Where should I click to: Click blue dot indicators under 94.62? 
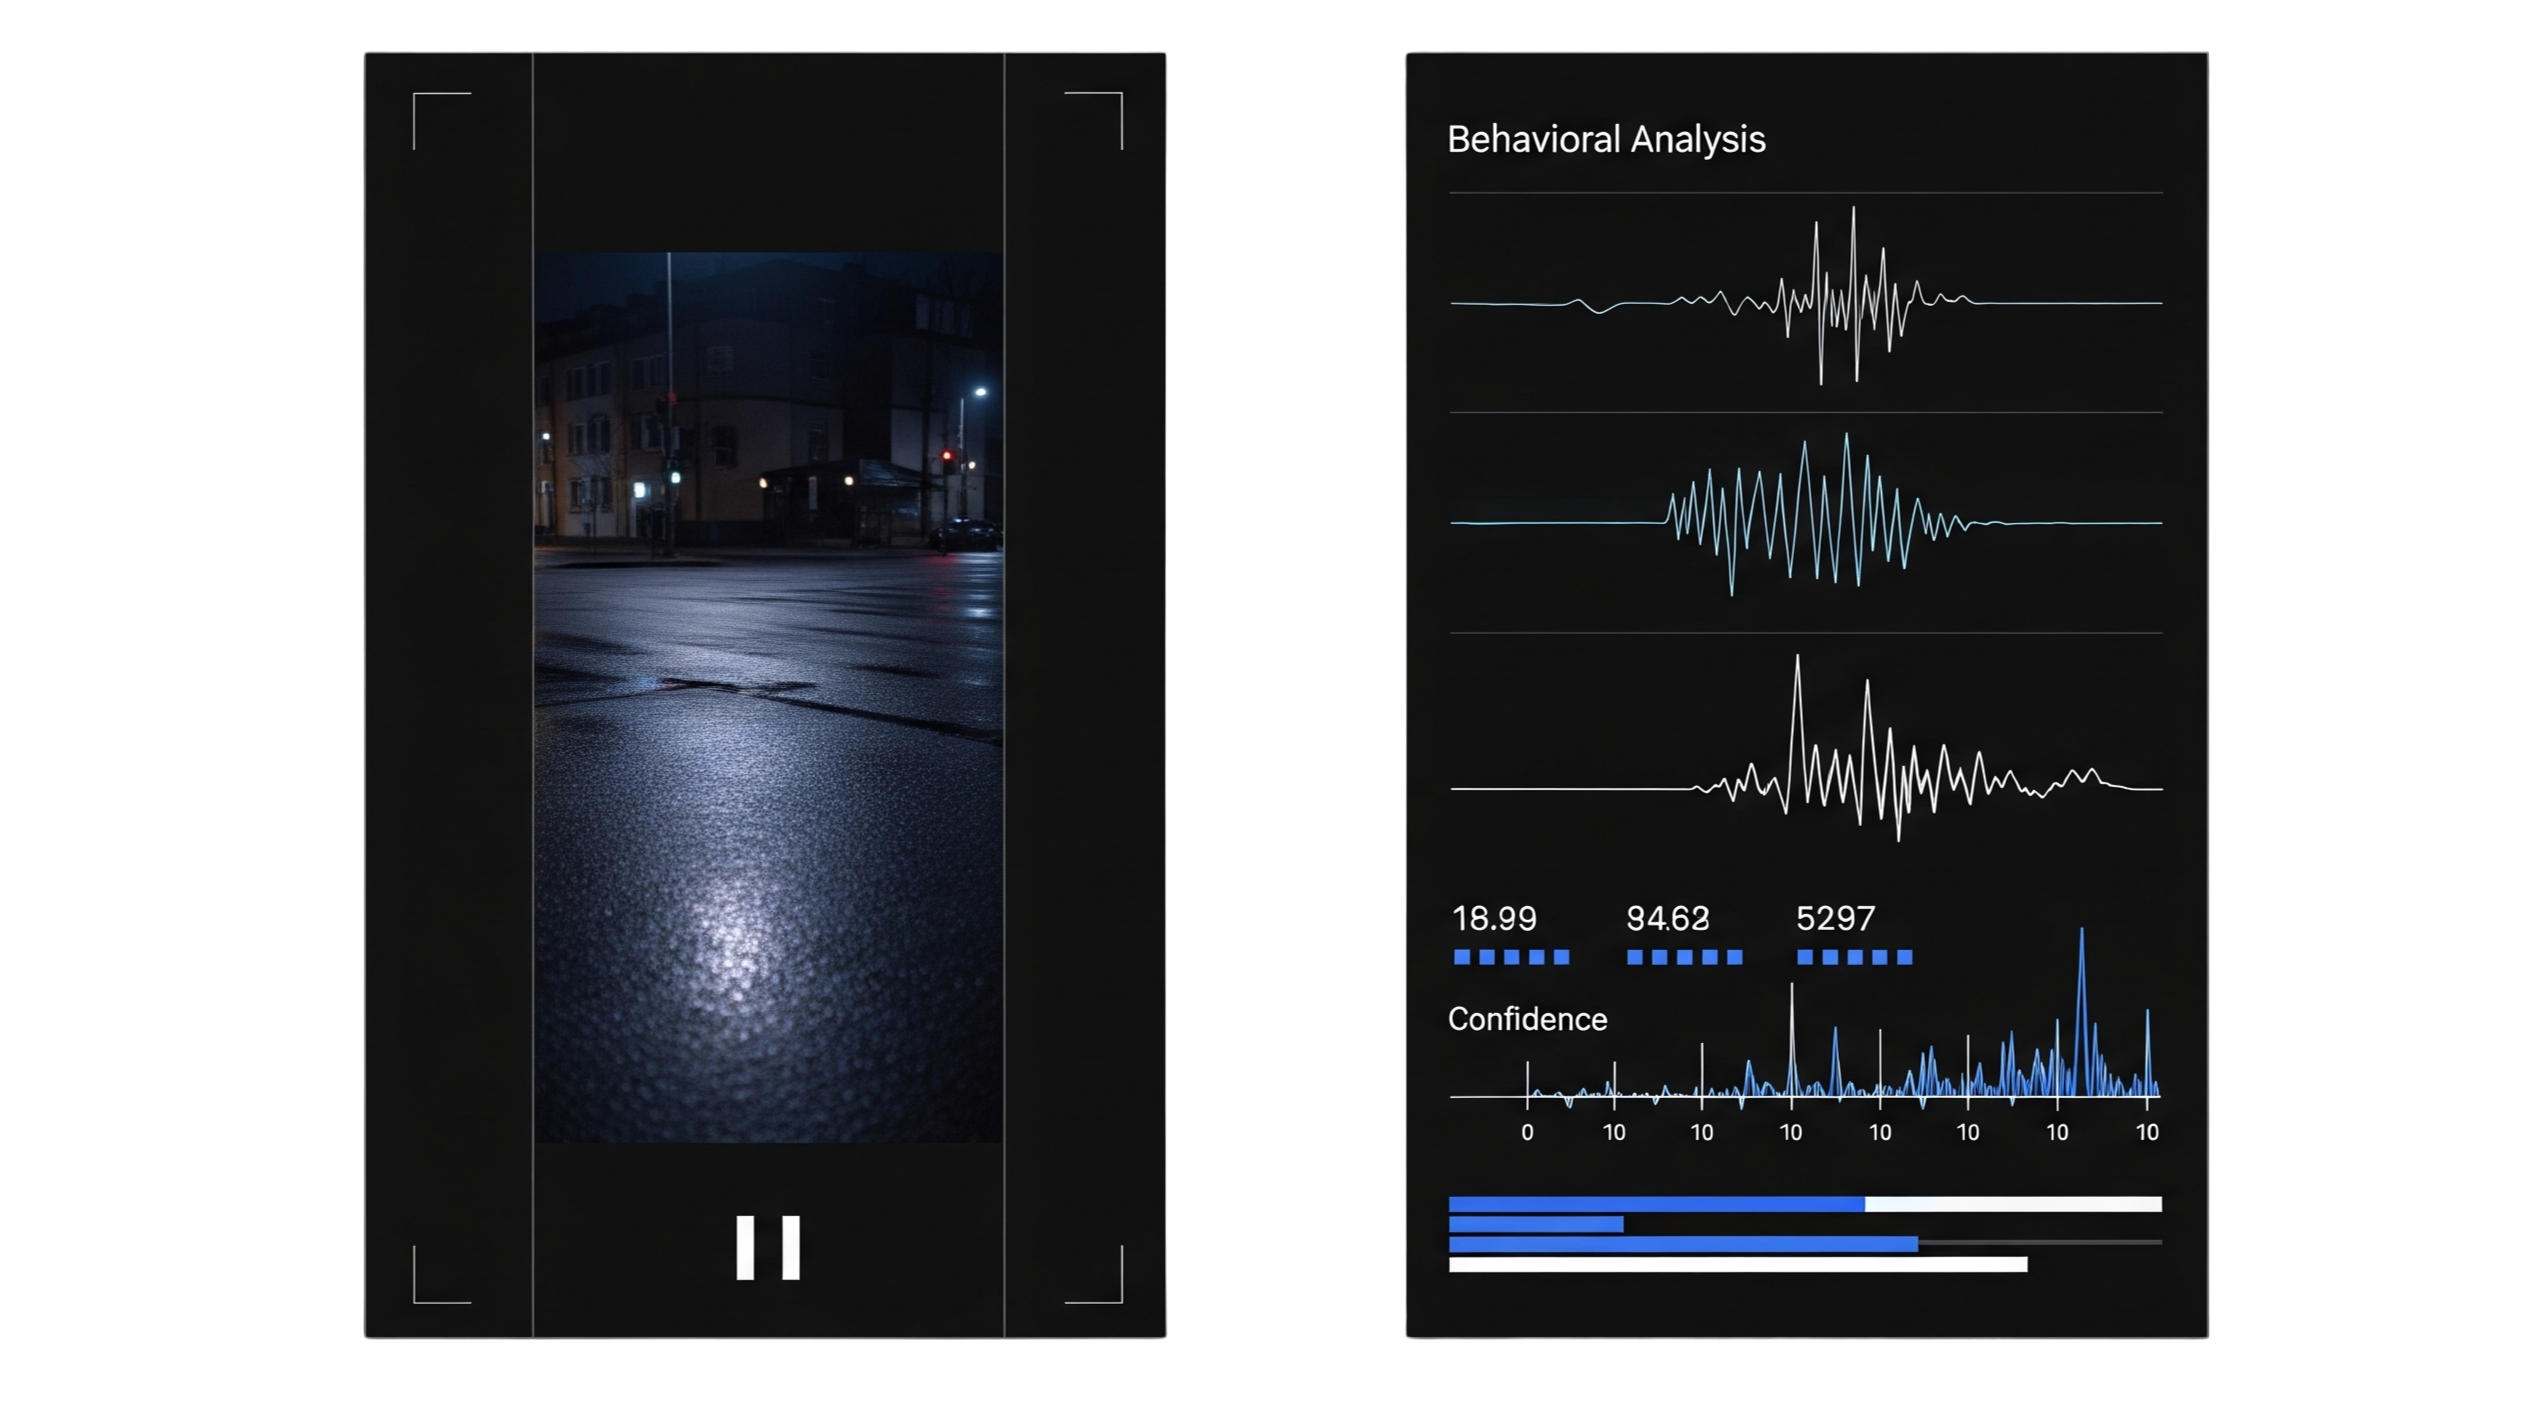[x=1685, y=957]
